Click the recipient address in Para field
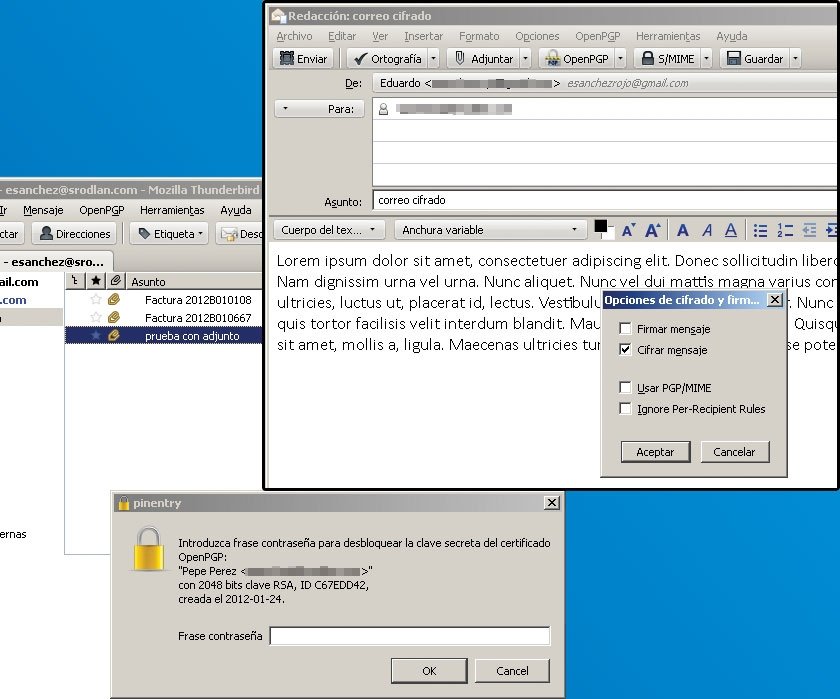The image size is (840, 699). [454, 109]
